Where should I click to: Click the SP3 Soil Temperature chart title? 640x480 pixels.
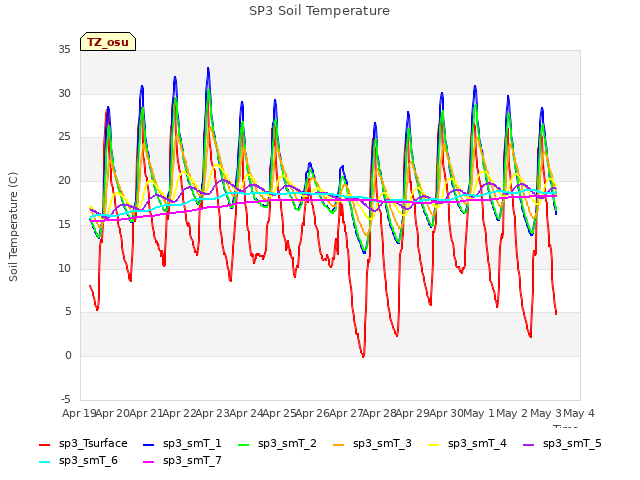(320, 11)
